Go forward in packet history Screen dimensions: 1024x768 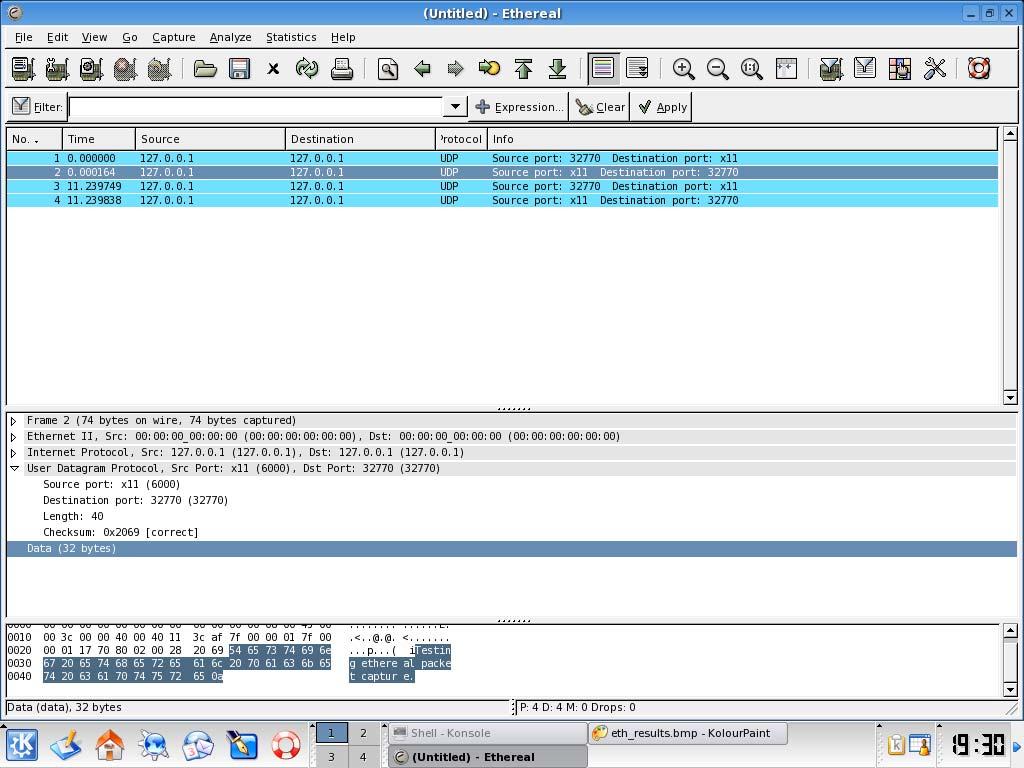(x=456, y=69)
